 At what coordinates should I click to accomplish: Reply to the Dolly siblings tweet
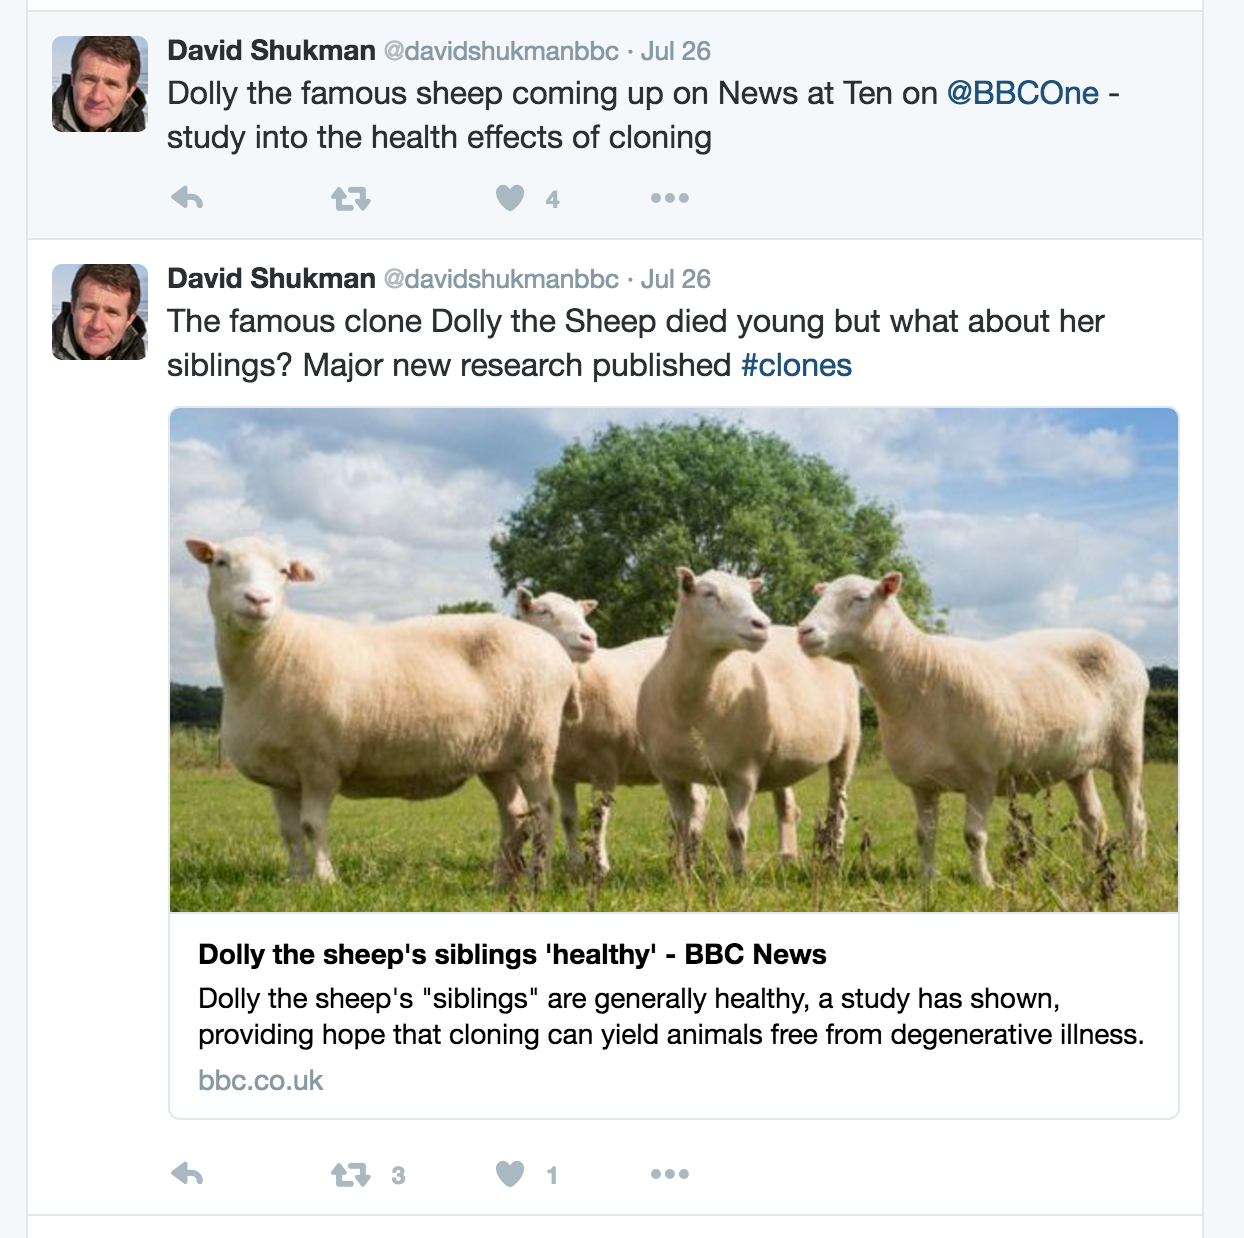(x=187, y=1174)
